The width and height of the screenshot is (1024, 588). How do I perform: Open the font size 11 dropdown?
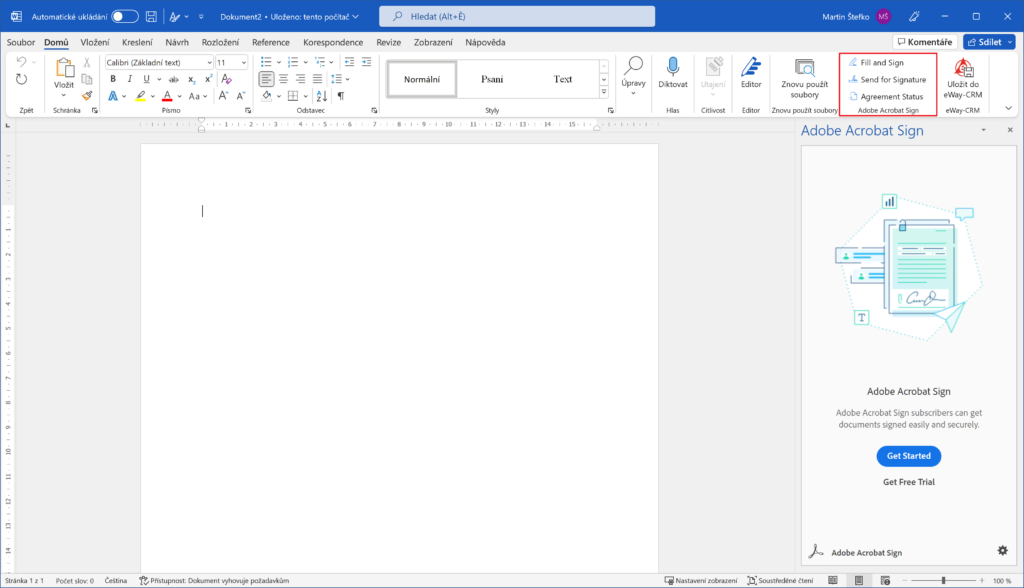pyautogui.click(x=244, y=63)
